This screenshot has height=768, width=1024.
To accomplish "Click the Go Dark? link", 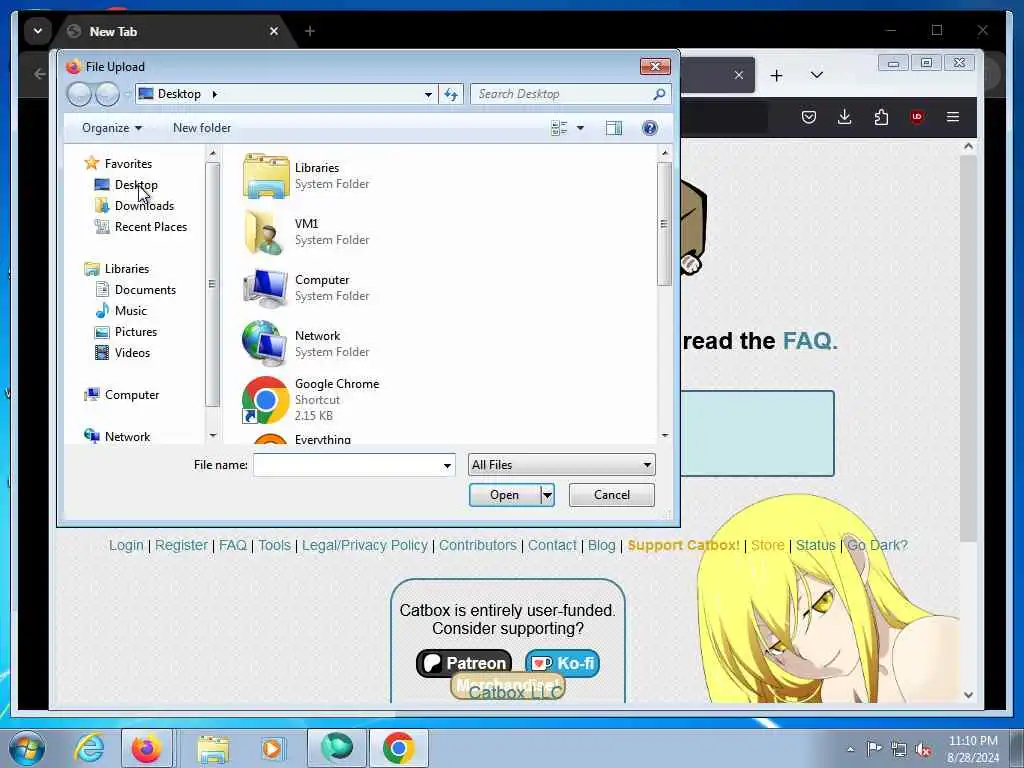I will click(x=877, y=545).
